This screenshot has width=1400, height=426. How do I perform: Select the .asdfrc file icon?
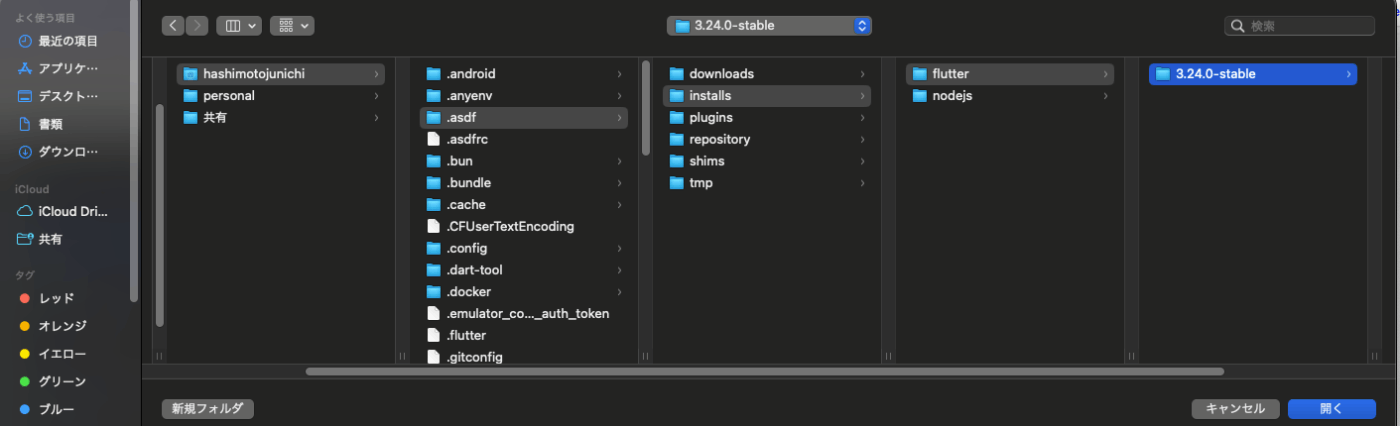point(433,139)
